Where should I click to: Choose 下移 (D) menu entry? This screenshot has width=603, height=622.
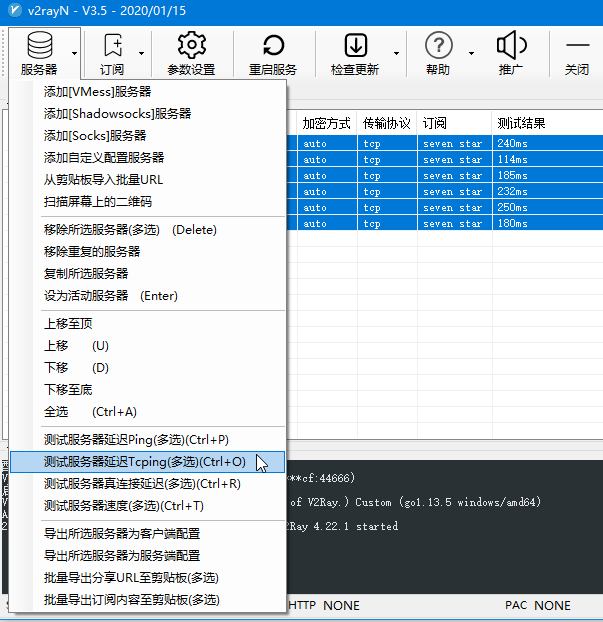(148, 368)
